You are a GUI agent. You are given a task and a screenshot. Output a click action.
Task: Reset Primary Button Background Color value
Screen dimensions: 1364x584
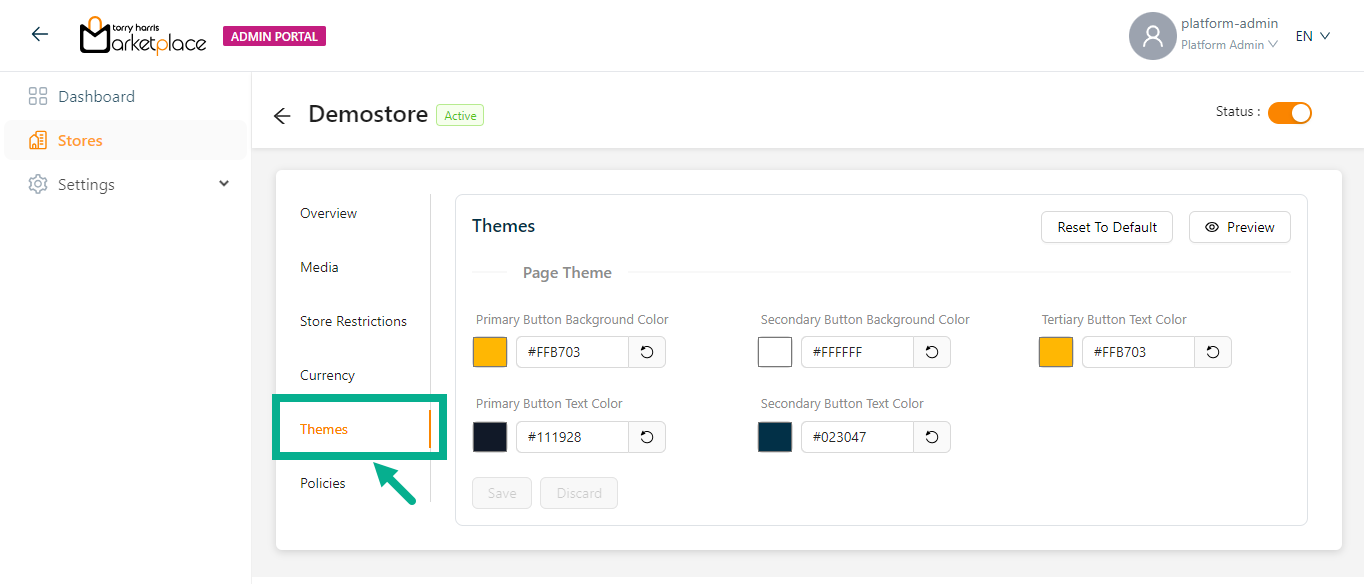click(x=647, y=352)
